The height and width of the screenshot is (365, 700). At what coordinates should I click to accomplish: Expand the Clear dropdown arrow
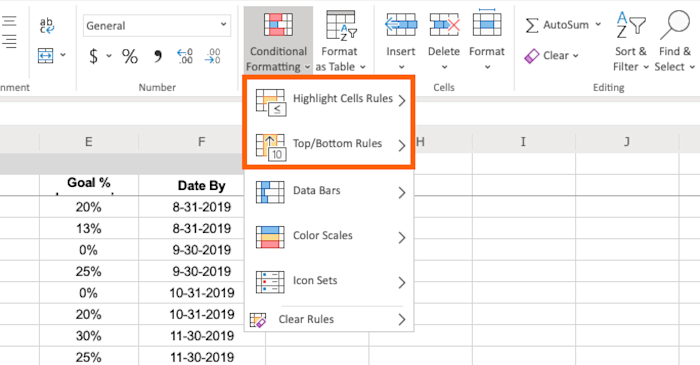click(x=575, y=56)
